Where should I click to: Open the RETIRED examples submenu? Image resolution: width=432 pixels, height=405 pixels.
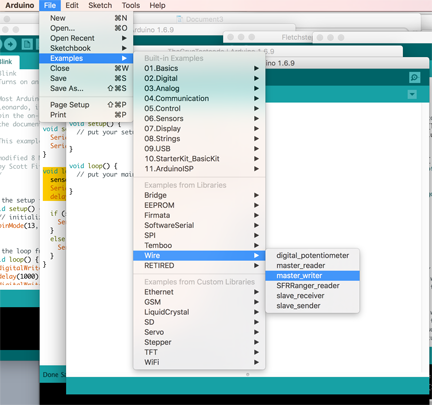coord(199,265)
